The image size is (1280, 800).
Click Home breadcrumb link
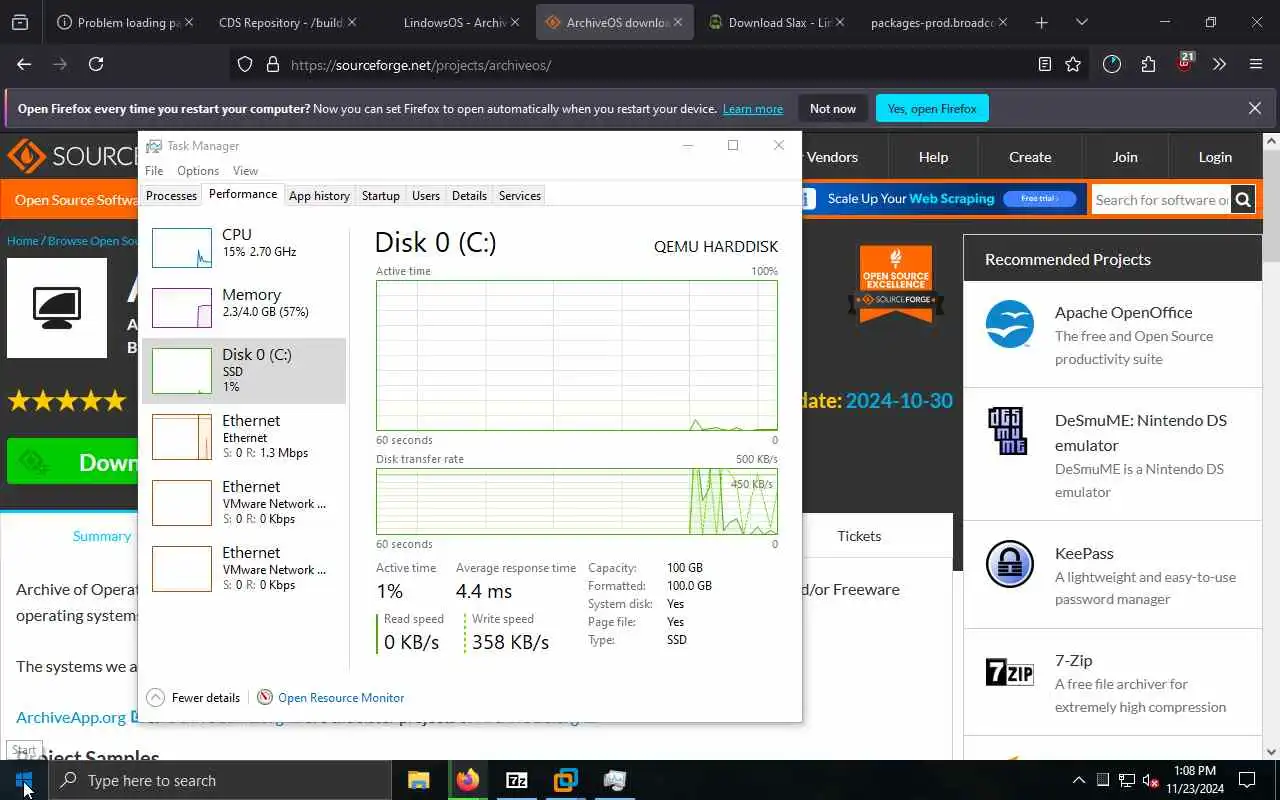(x=23, y=240)
